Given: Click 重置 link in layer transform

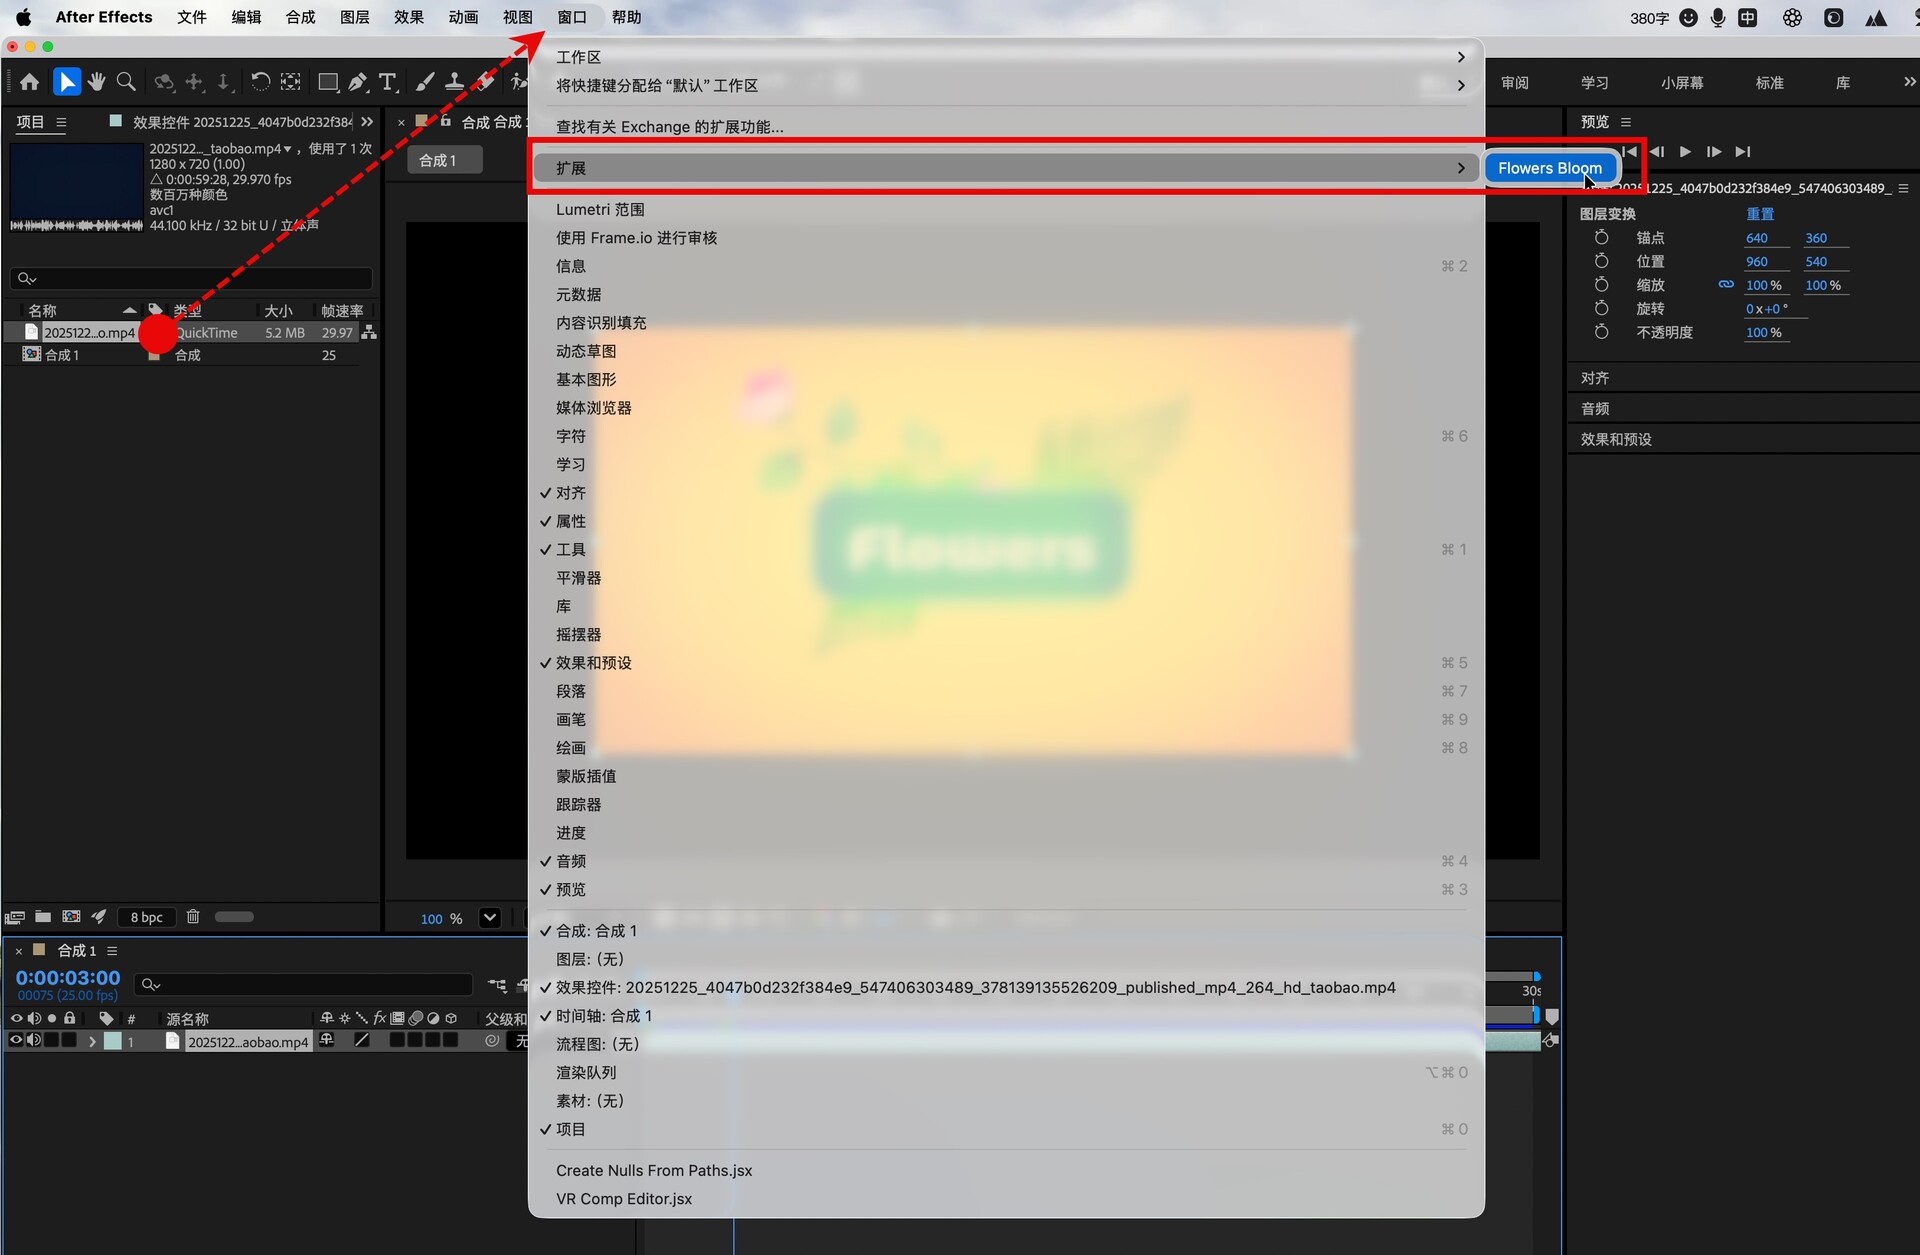Looking at the screenshot, I should coord(1760,214).
